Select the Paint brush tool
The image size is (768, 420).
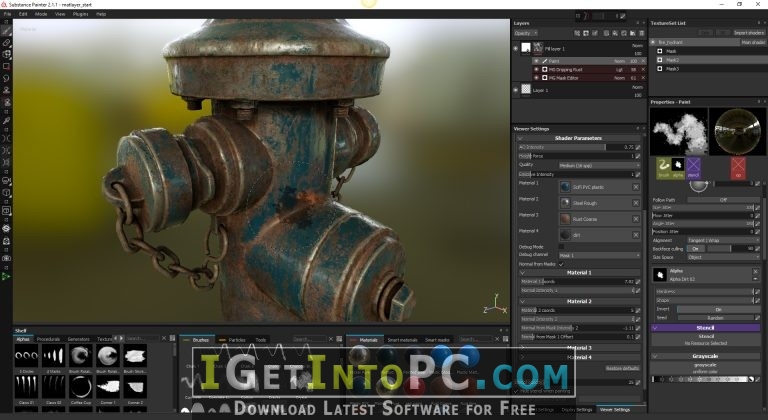pos(7,32)
